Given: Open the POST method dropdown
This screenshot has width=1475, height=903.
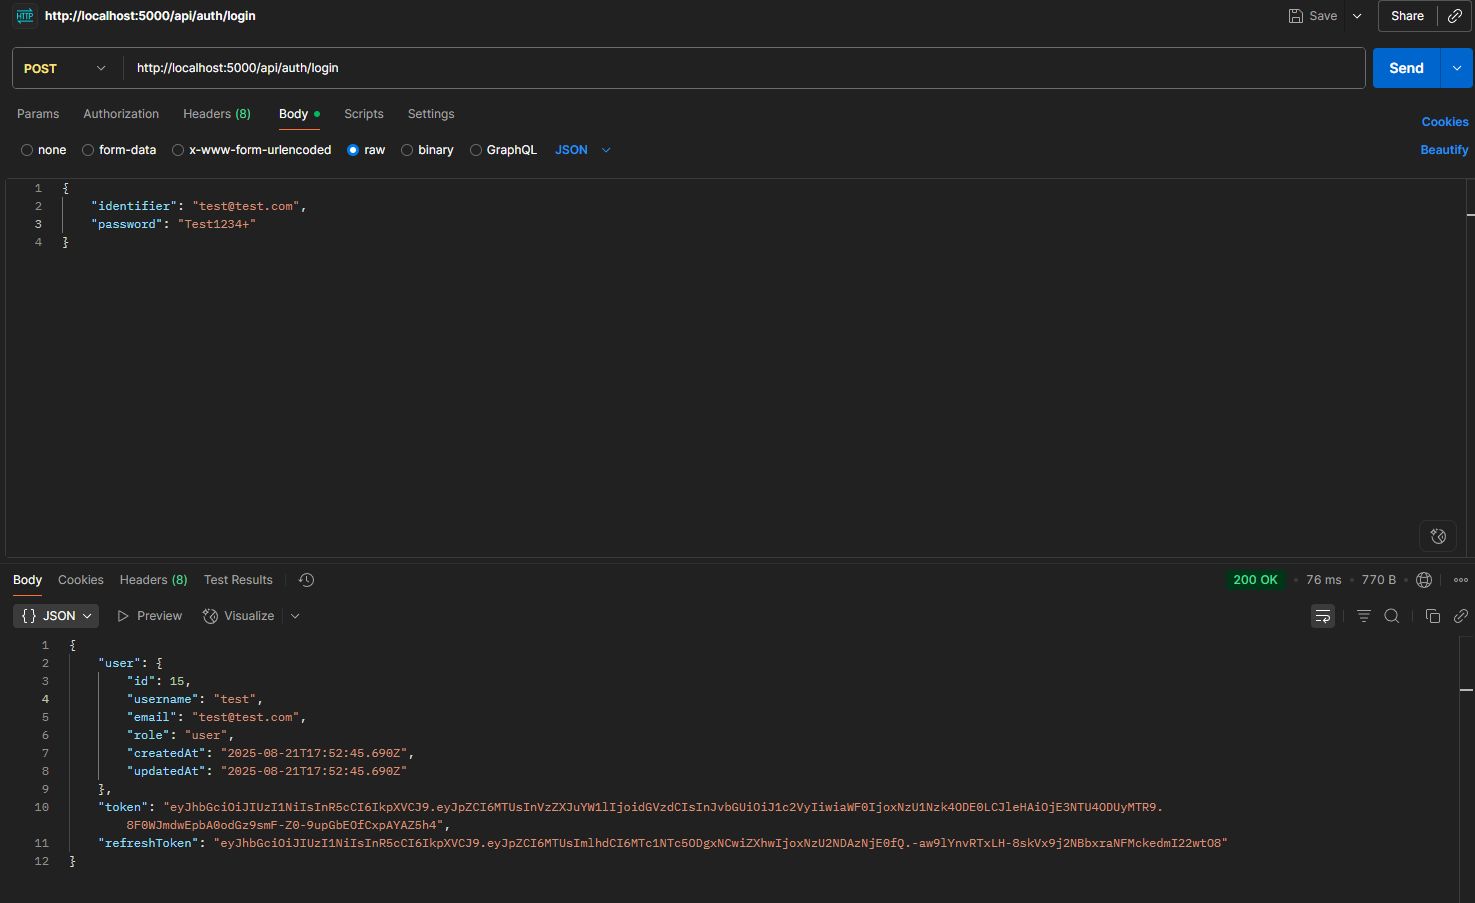Looking at the screenshot, I should click(x=65, y=68).
